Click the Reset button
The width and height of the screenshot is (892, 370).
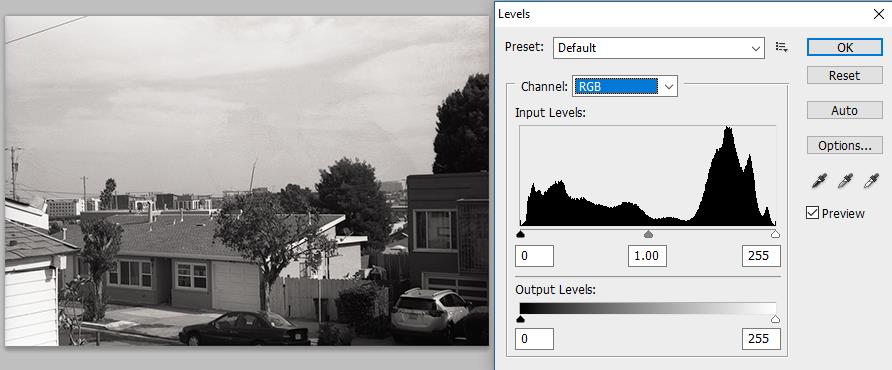coord(845,76)
